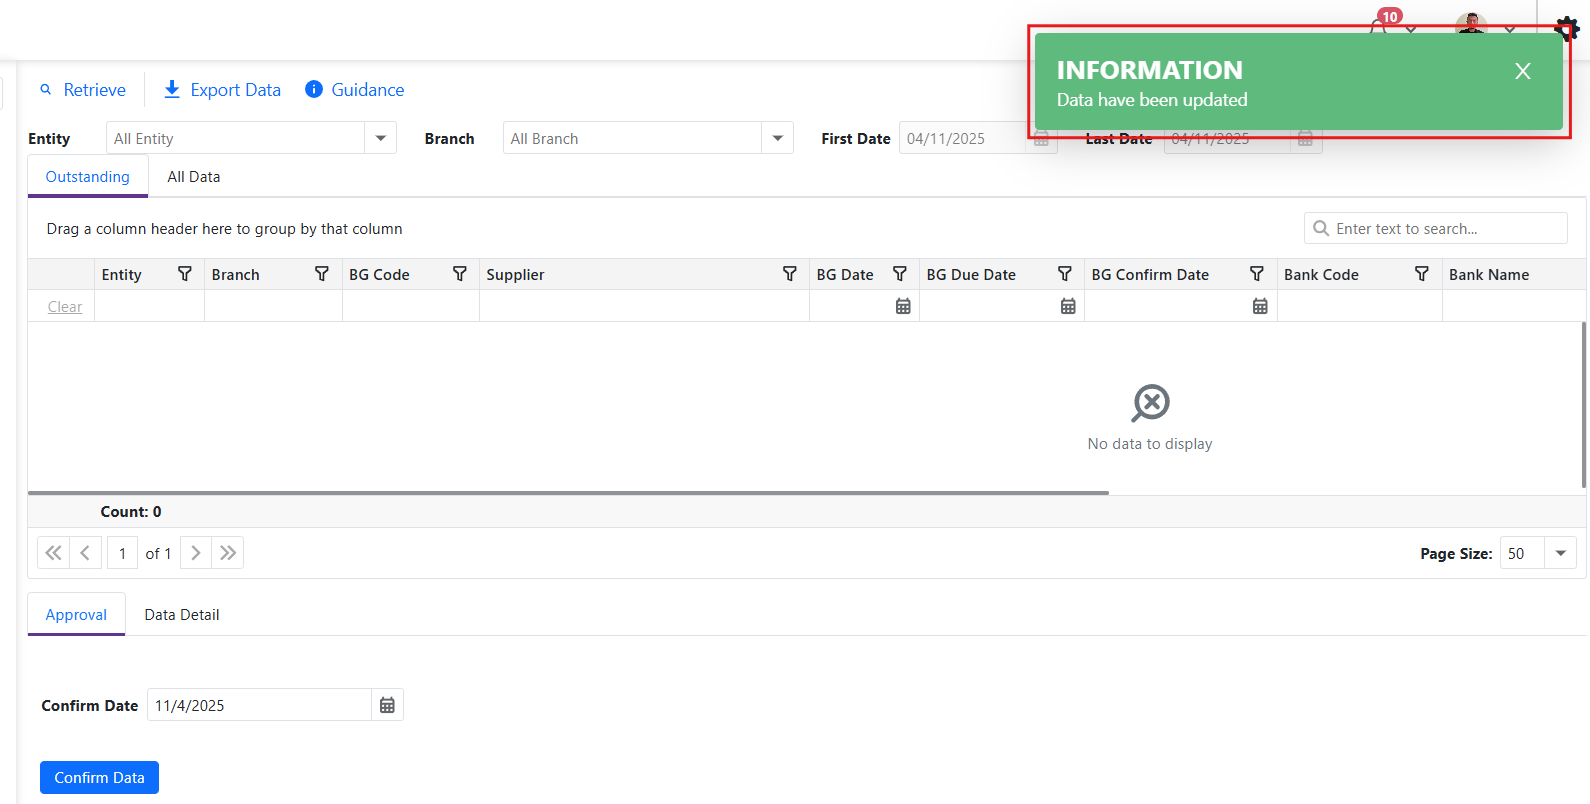Close the INFORMATION notification
1590x804 pixels.
pyautogui.click(x=1523, y=71)
